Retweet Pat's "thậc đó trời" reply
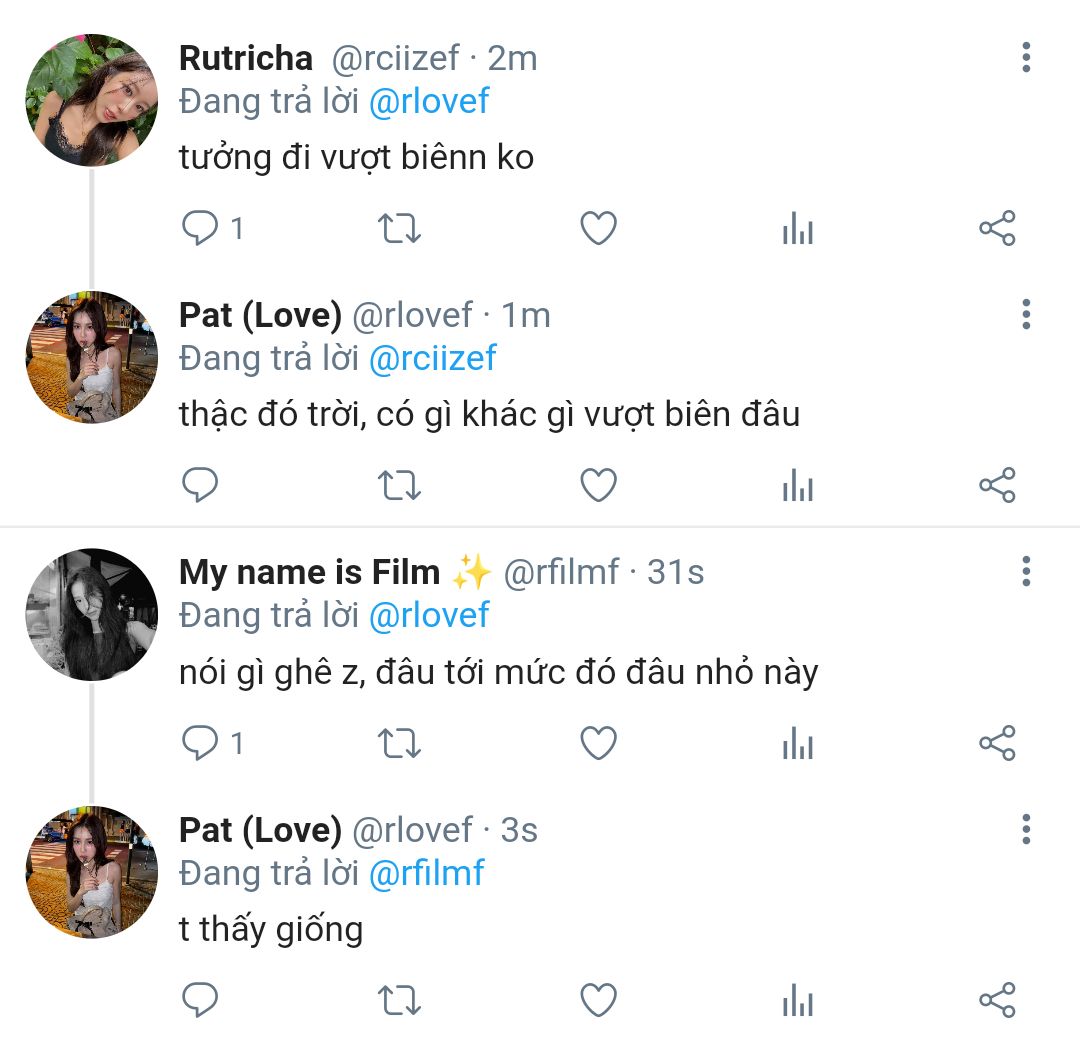The width and height of the screenshot is (1080, 1038). coord(399,486)
